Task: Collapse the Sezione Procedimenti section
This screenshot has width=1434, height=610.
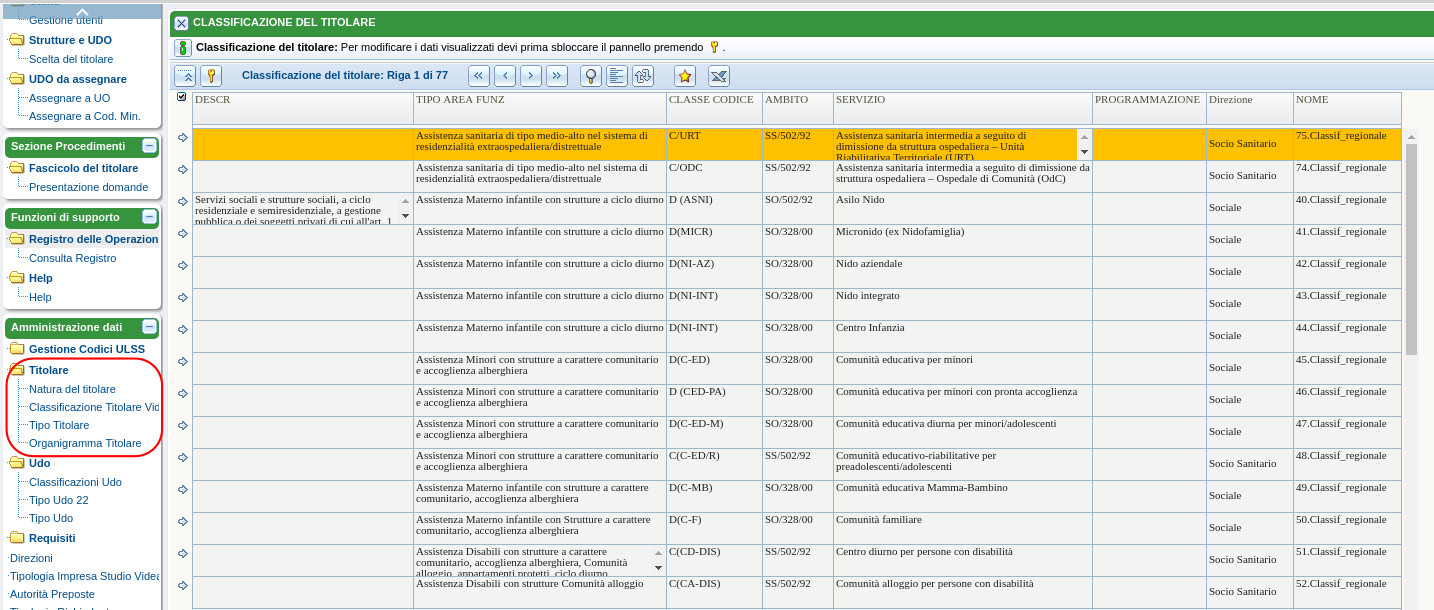Action: click(x=149, y=146)
